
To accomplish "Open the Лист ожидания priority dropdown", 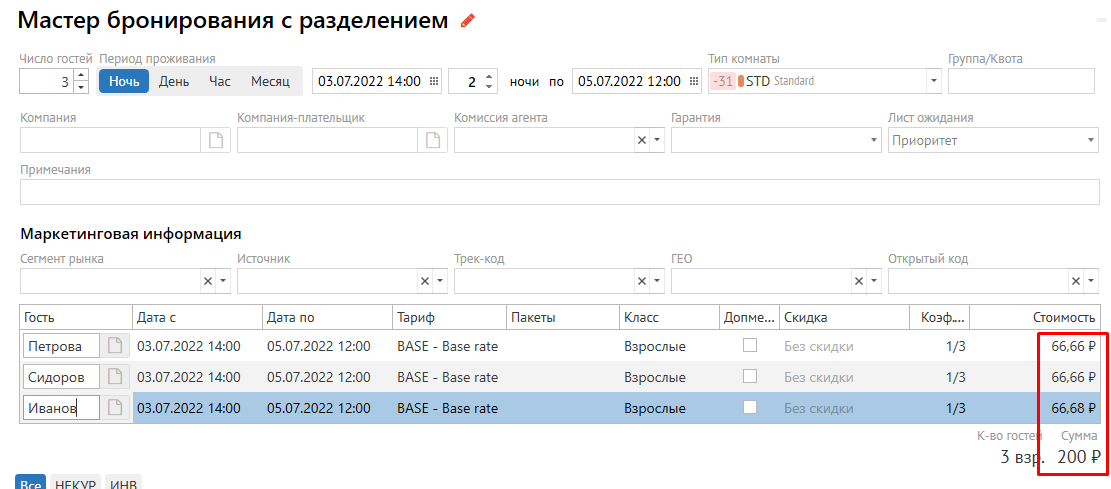I will point(1091,141).
